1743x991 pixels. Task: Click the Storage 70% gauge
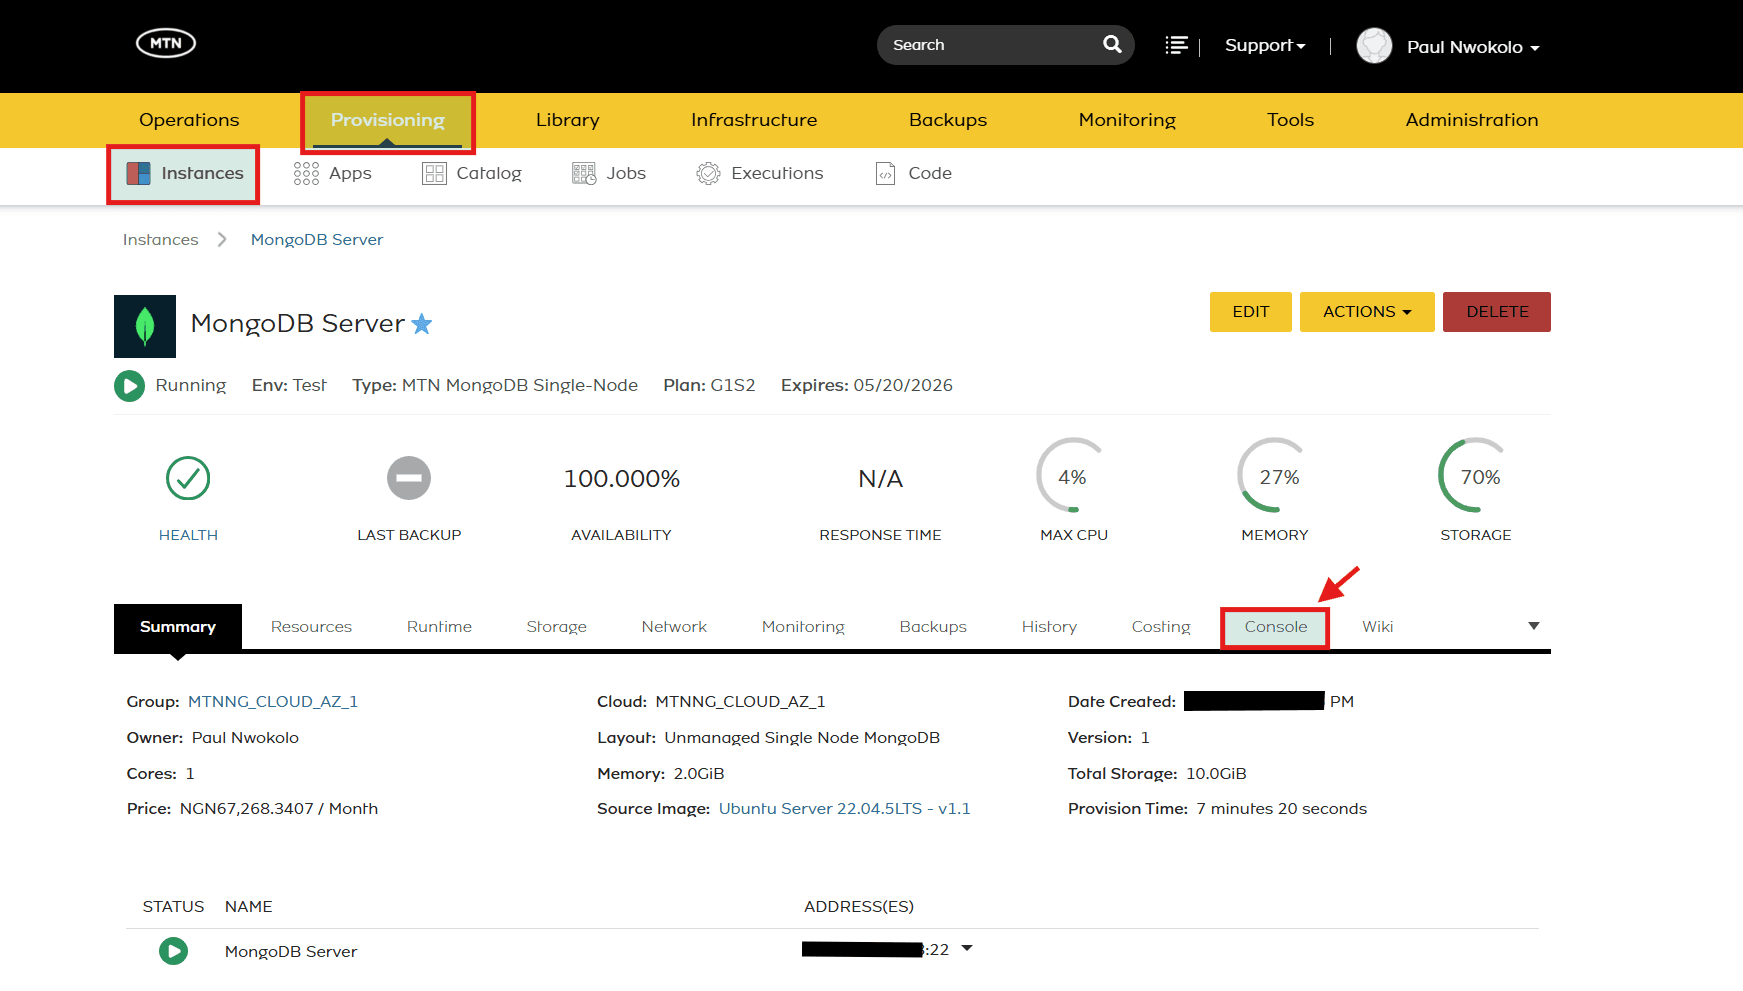[x=1476, y=476]
